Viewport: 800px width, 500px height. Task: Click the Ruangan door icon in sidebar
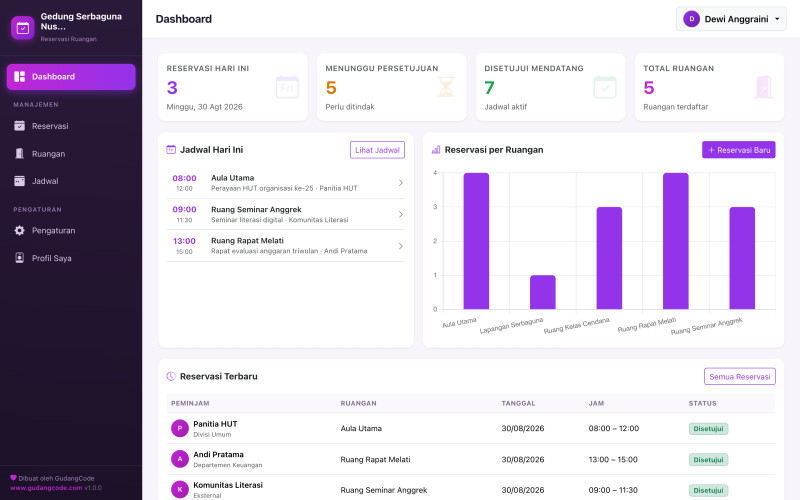tap(19, 154)
